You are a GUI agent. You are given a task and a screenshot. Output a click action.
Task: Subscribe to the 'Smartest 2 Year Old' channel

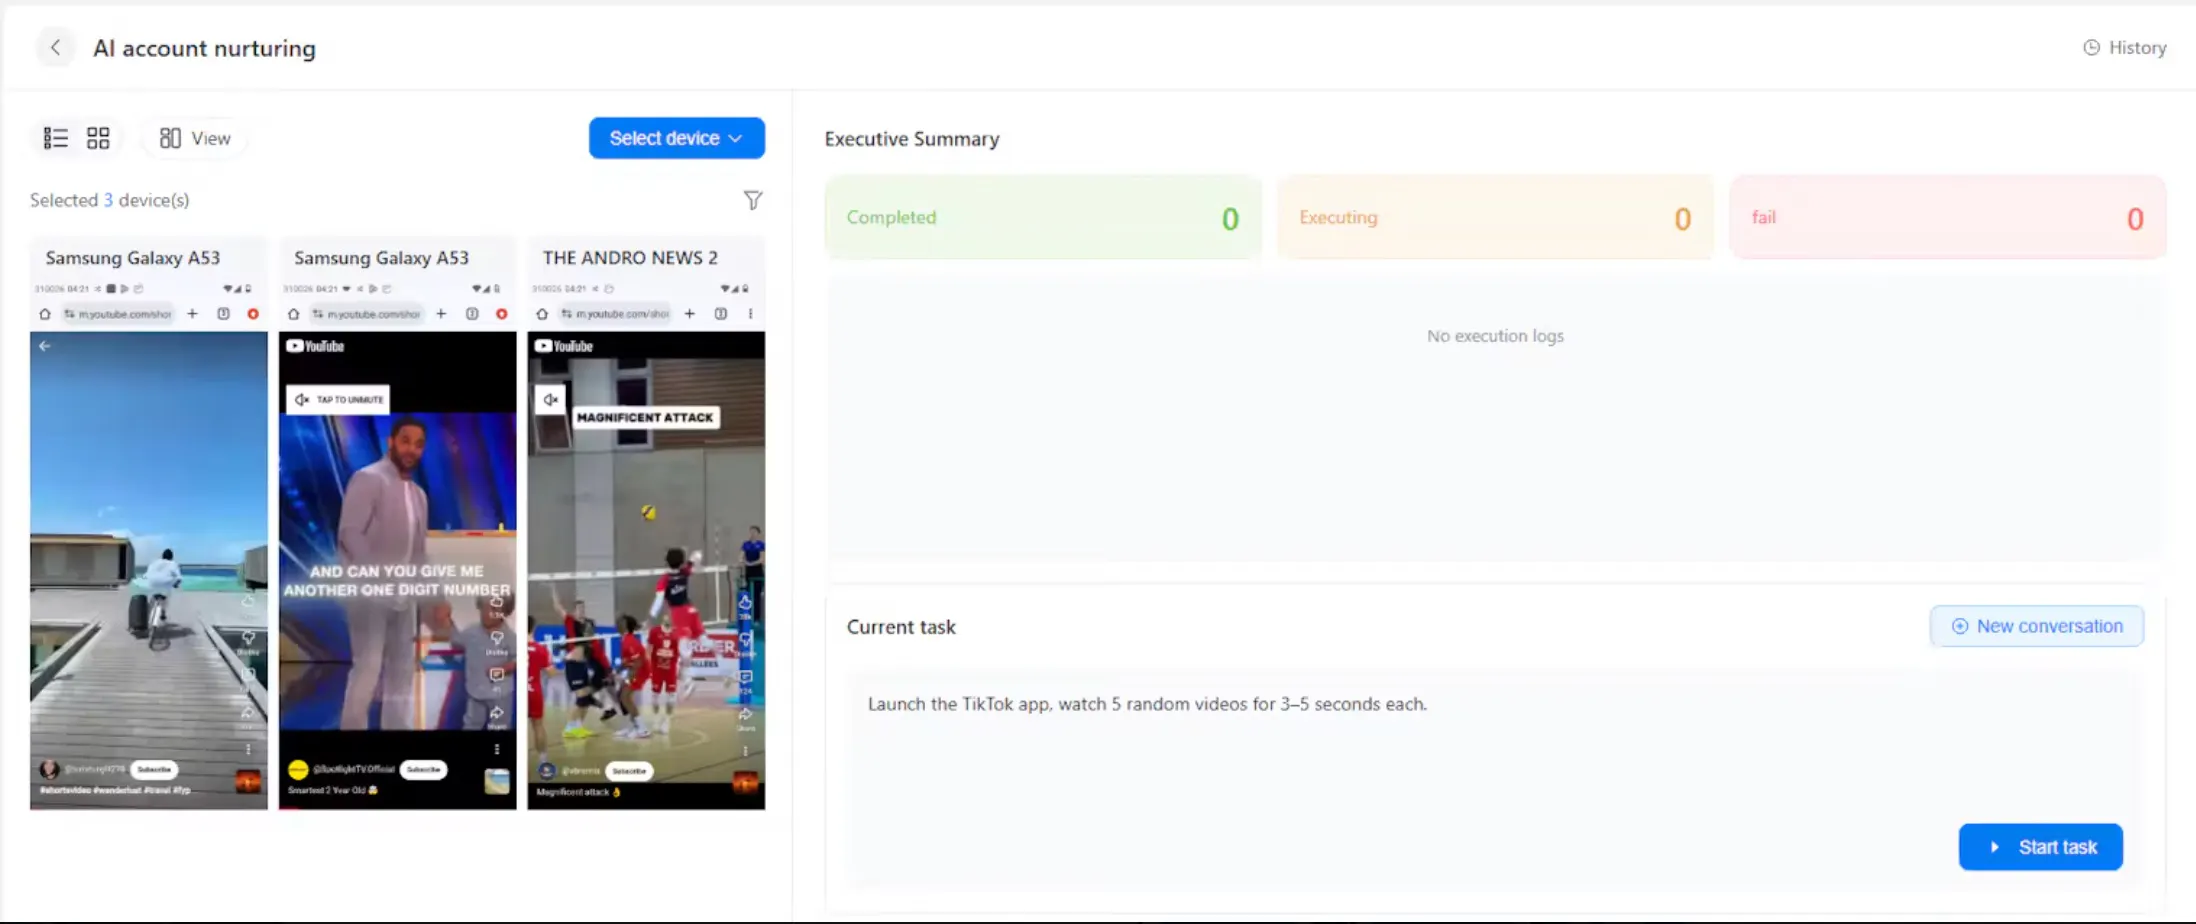423,770
